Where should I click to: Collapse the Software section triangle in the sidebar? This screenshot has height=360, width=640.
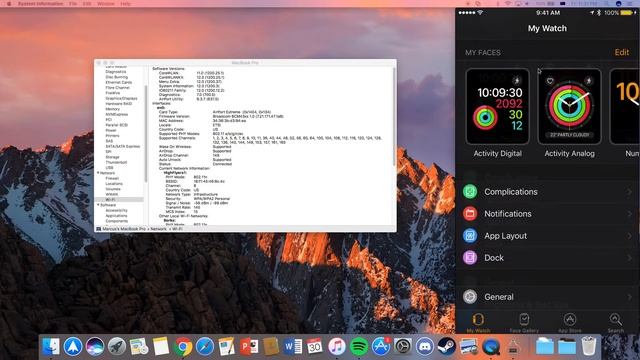[98, 205]
